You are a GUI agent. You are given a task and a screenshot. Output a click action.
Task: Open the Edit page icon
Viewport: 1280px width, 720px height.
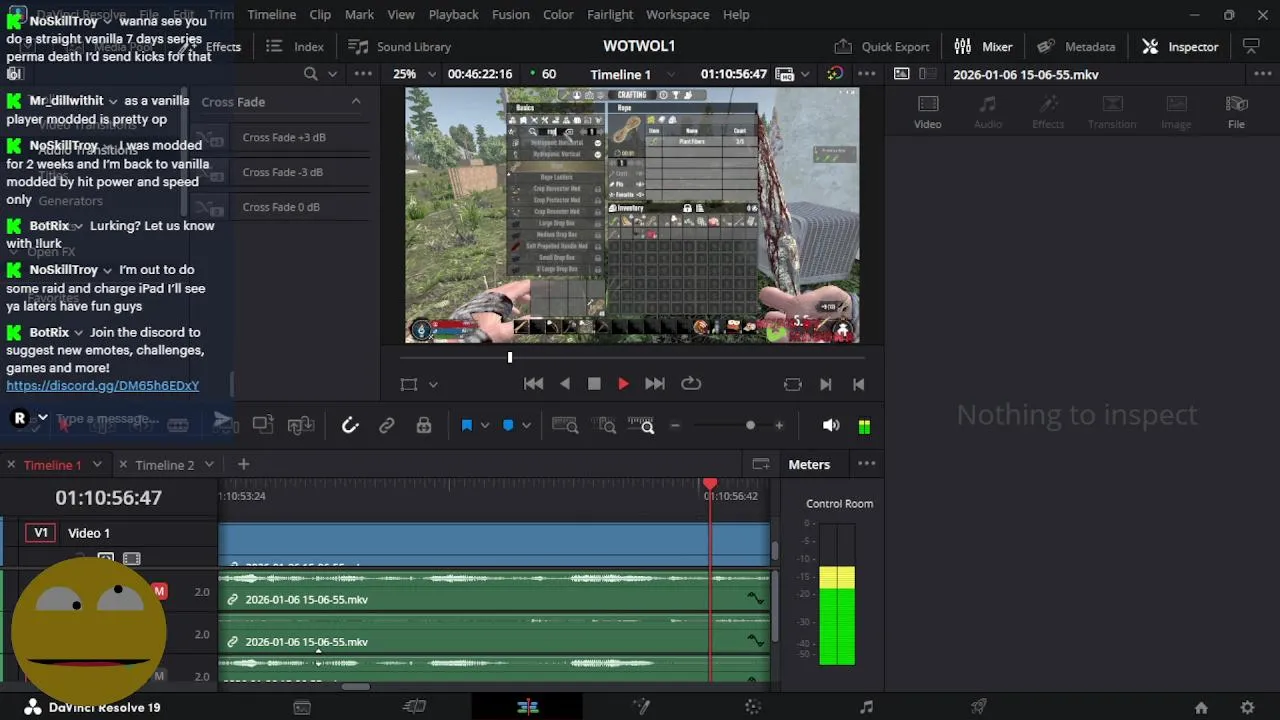[528, 707]
